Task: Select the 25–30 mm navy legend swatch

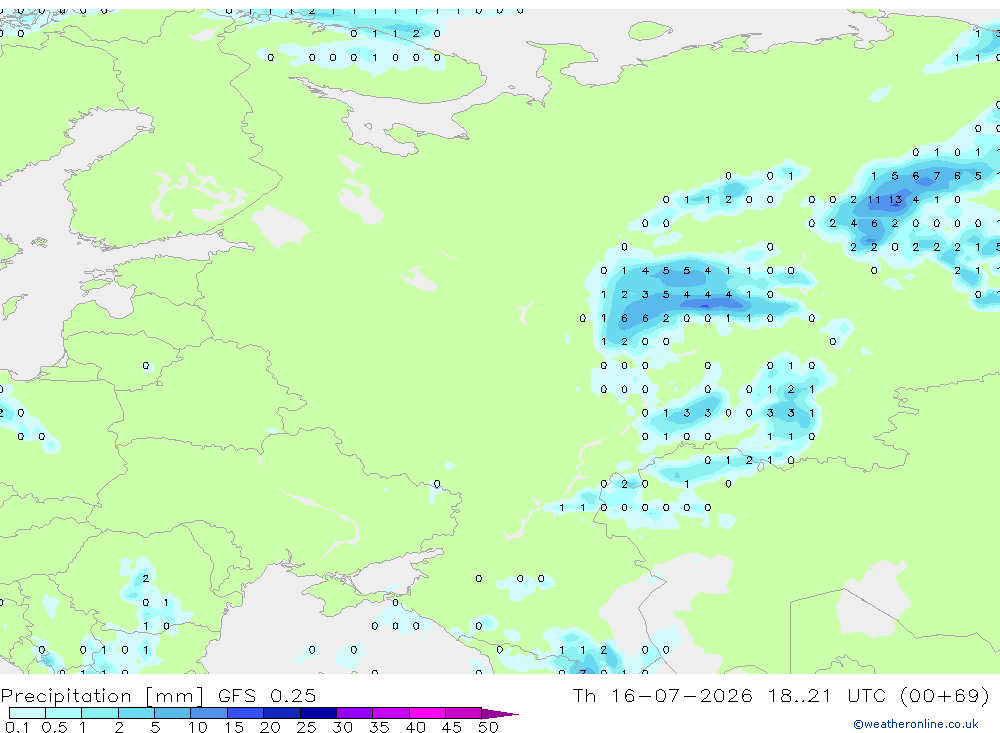Action: (318, 713)
